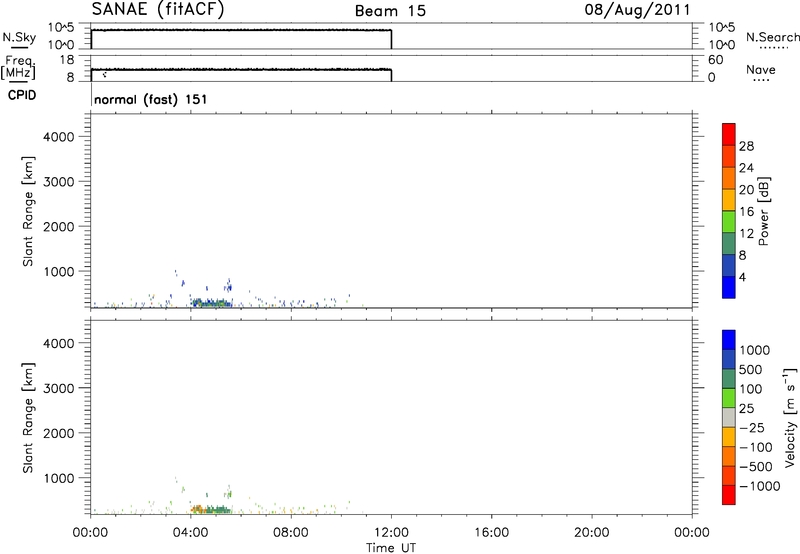Click the bright blue bottom Power colorbar segment
800x554 pixels.
(x=729, y=287)
